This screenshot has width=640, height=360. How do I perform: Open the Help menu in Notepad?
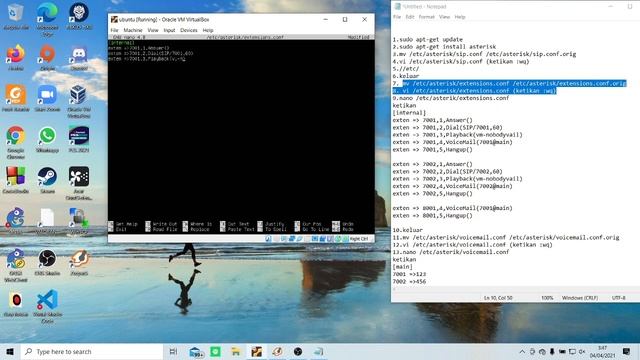[460, 17]
